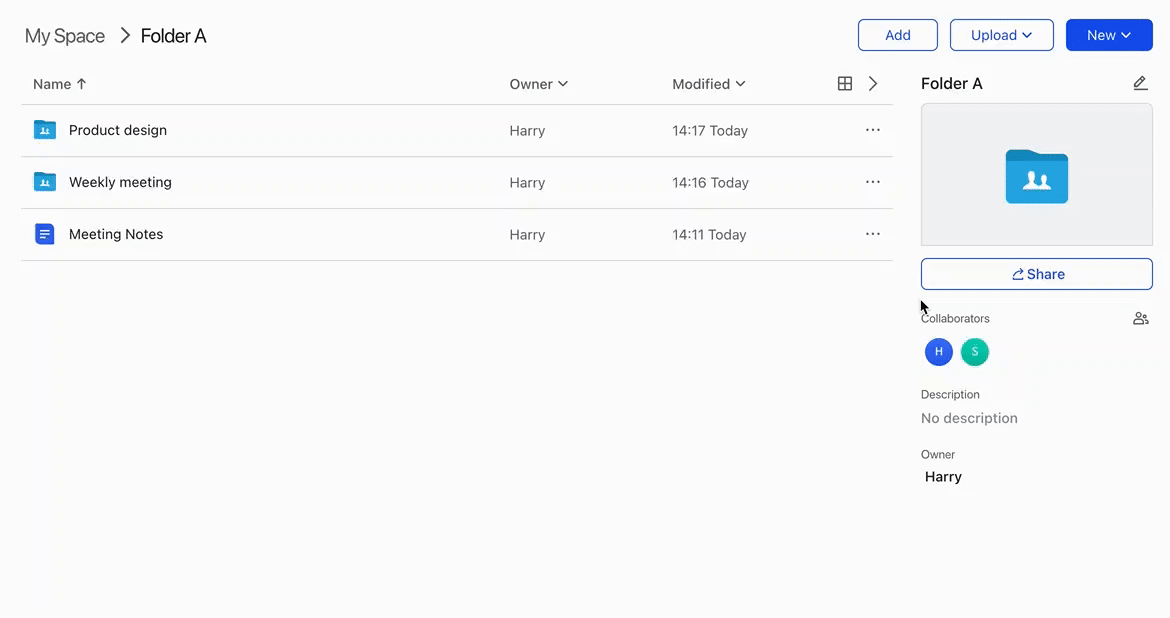This screenshot has height=618, width=1170.
Task: Collapse the details panel with right chevron
Action: coord(873,84)
